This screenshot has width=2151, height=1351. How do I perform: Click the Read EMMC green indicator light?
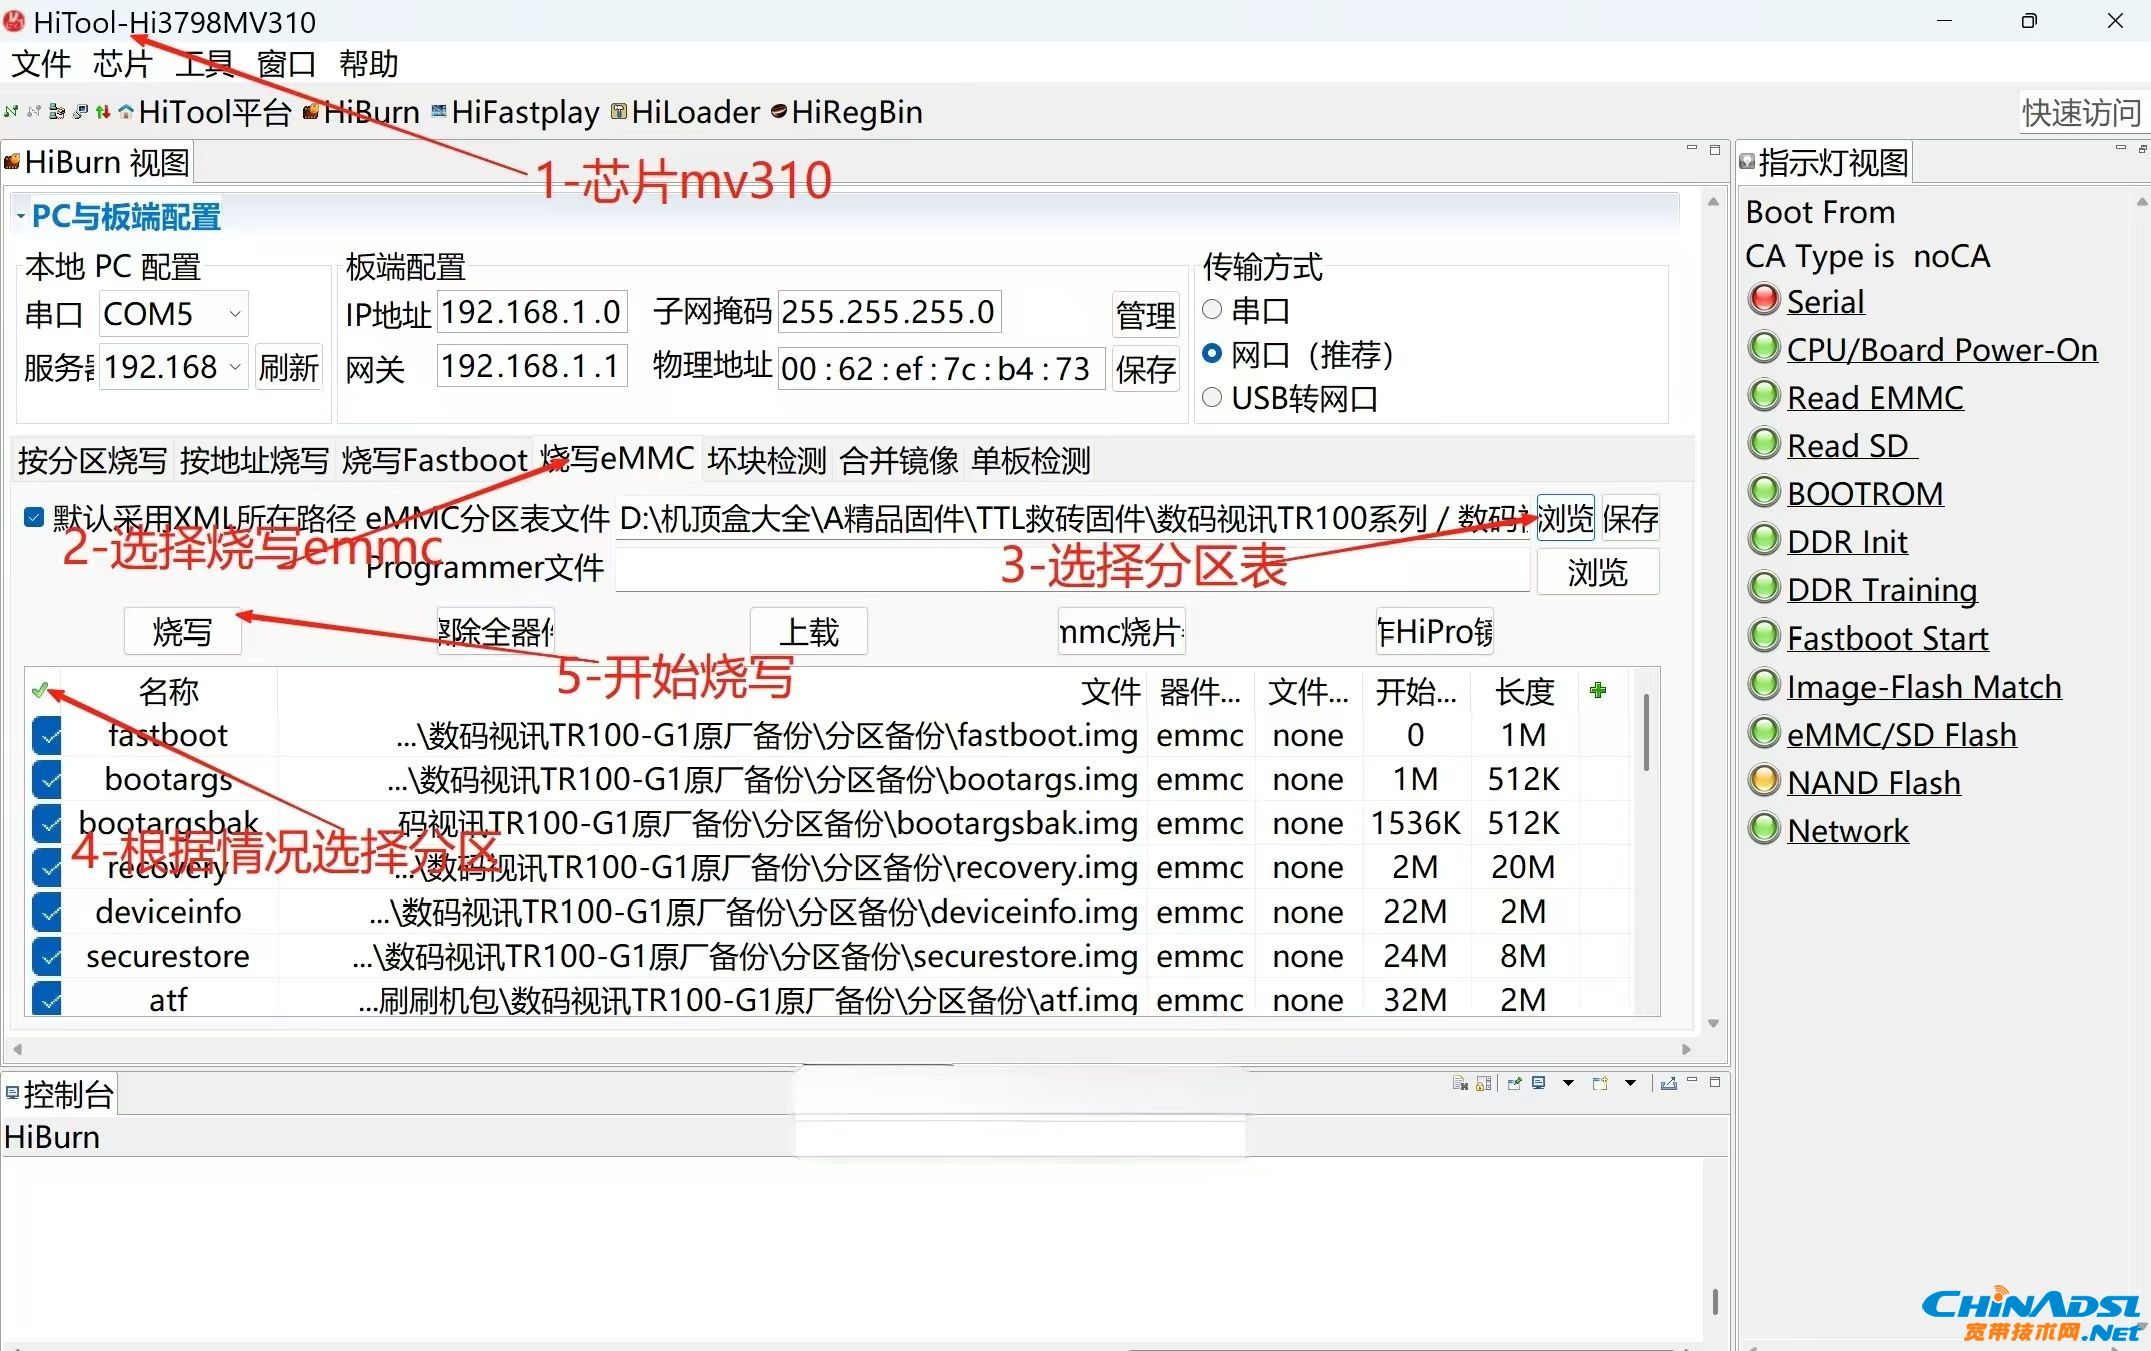click(1764, 395)
